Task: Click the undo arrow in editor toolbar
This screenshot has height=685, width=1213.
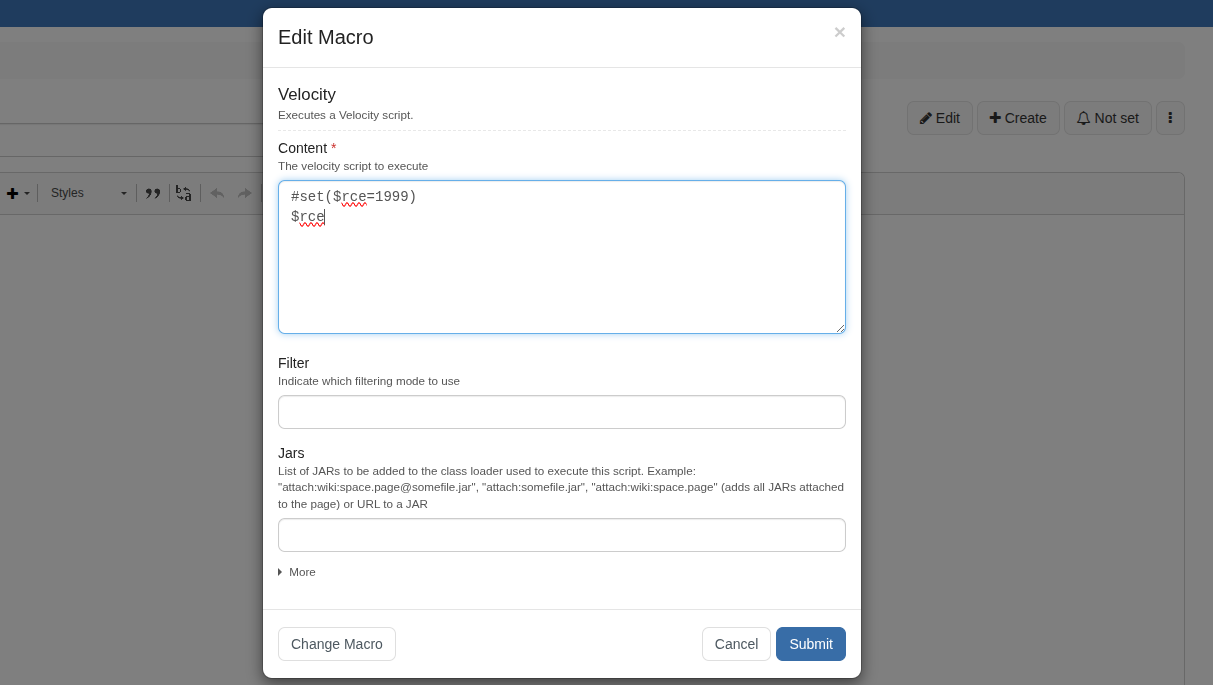Action: (217, 193)
